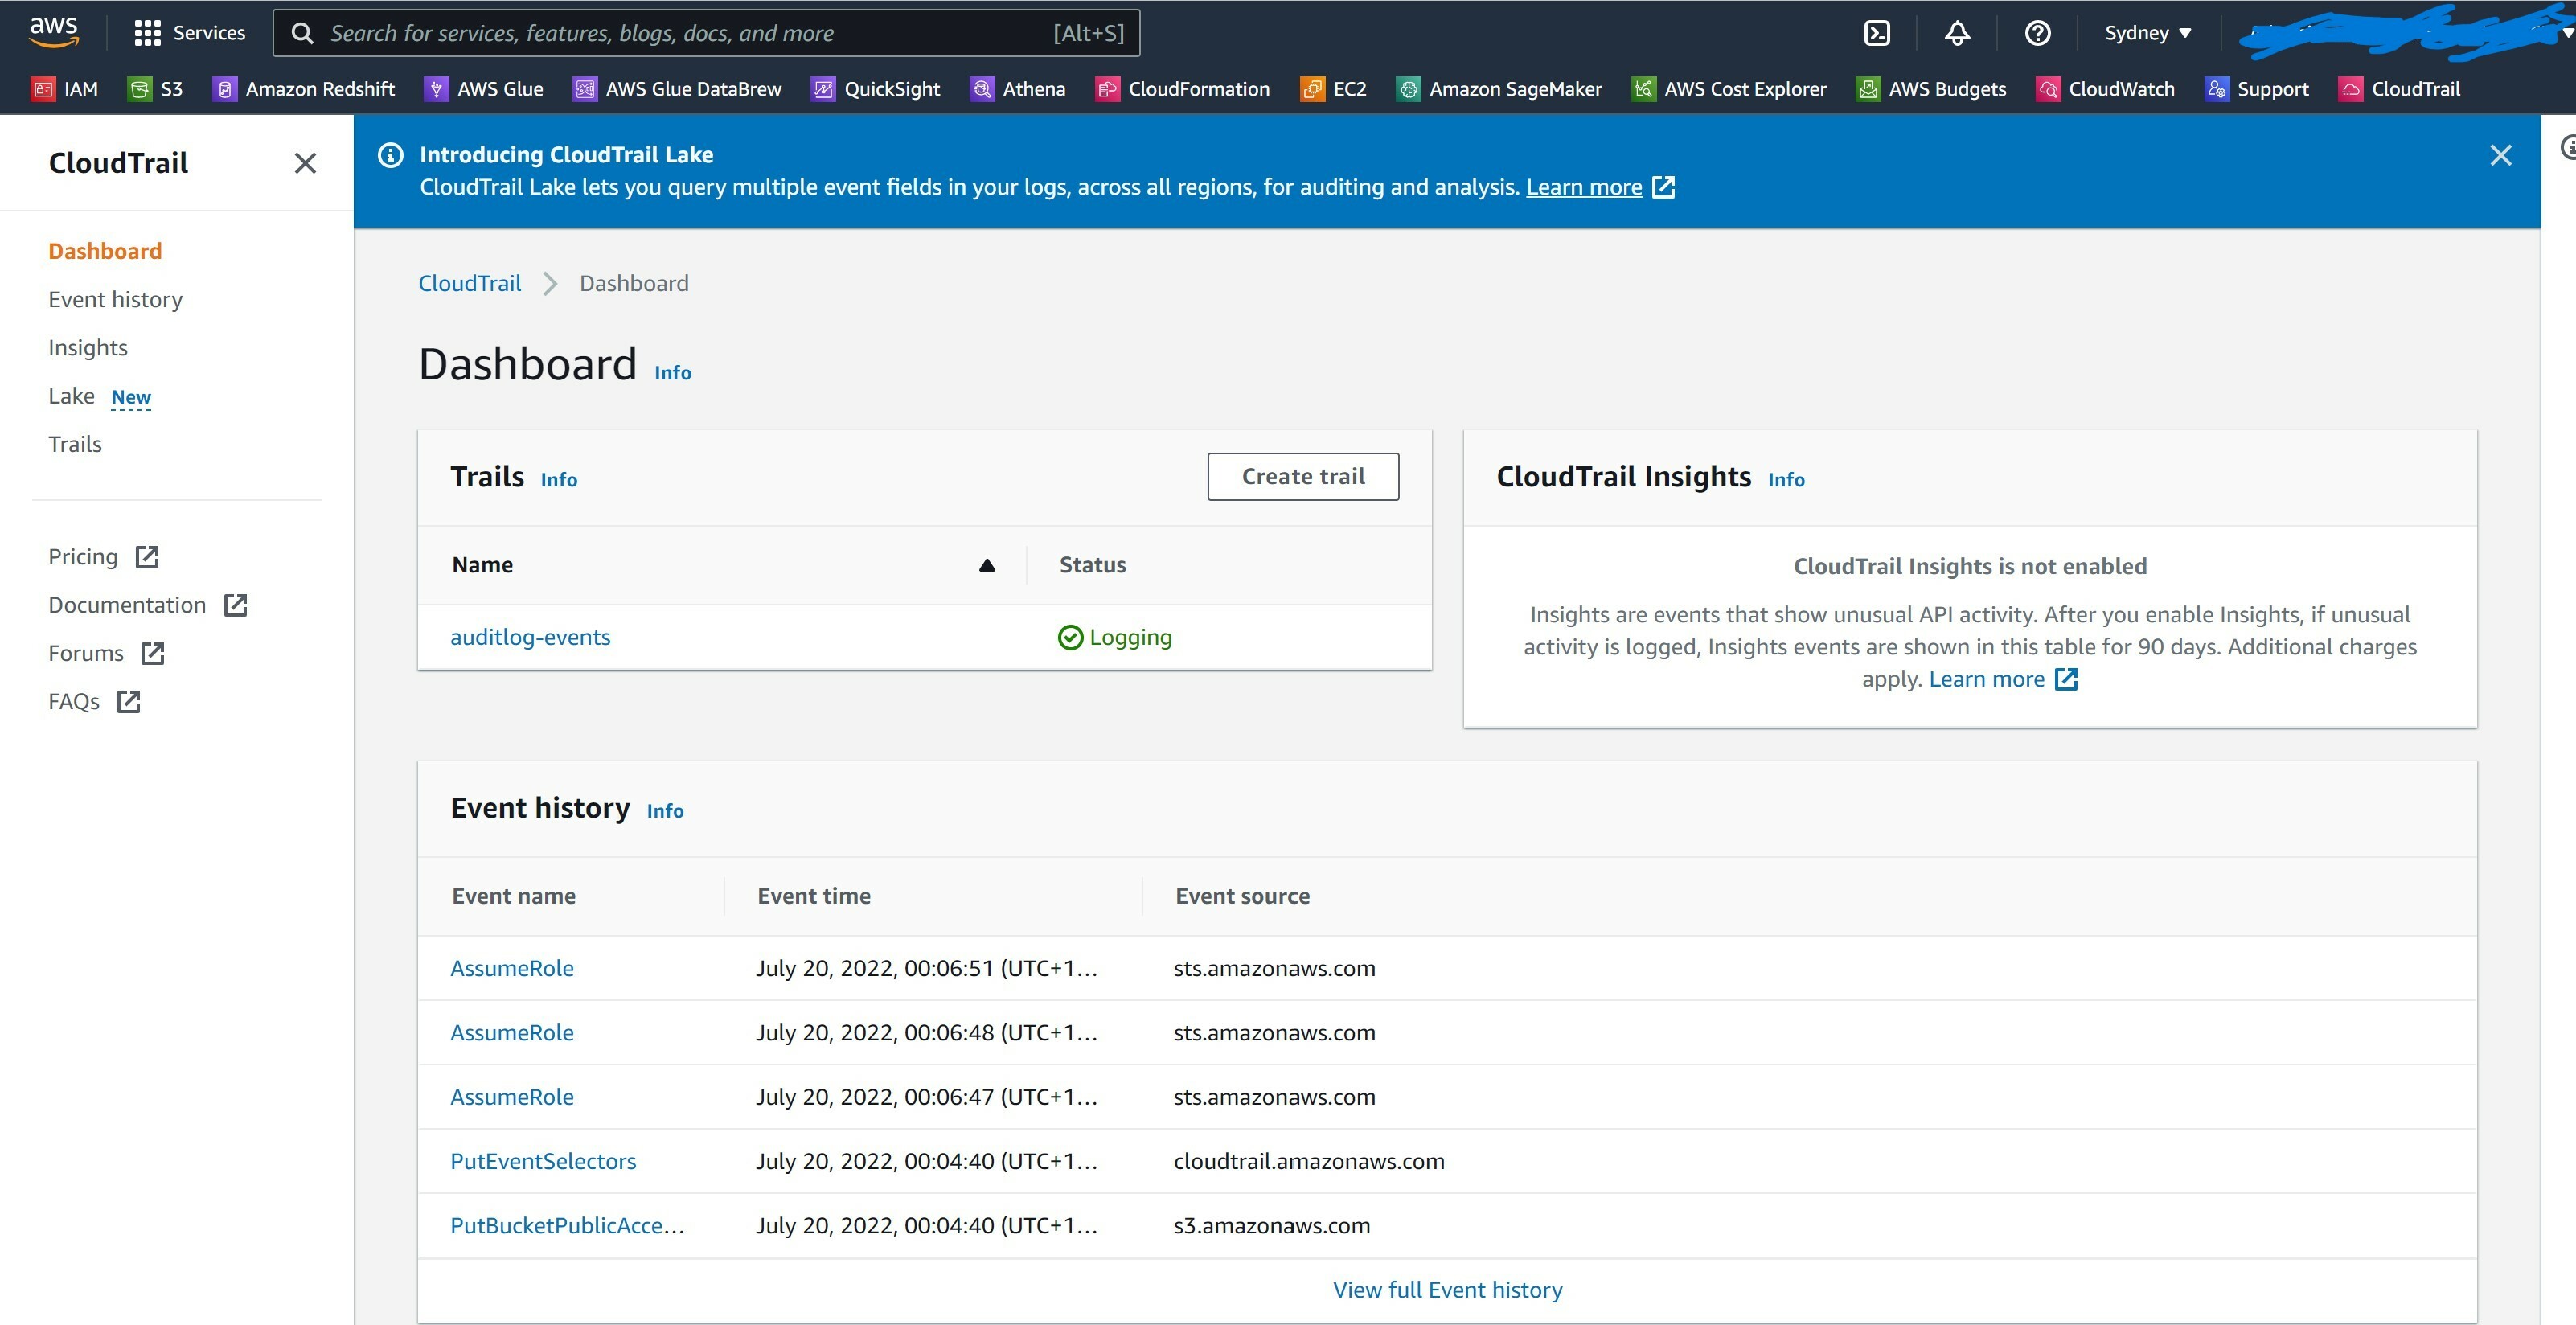This screenshot has width=2576, height=1325.
Task: Go to Lake in sidebar navigation
Action: 71,396
